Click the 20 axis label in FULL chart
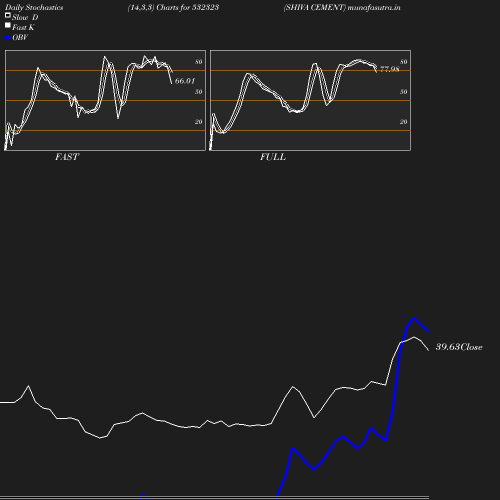Viewport: 500px width, 500px height. 404,122
